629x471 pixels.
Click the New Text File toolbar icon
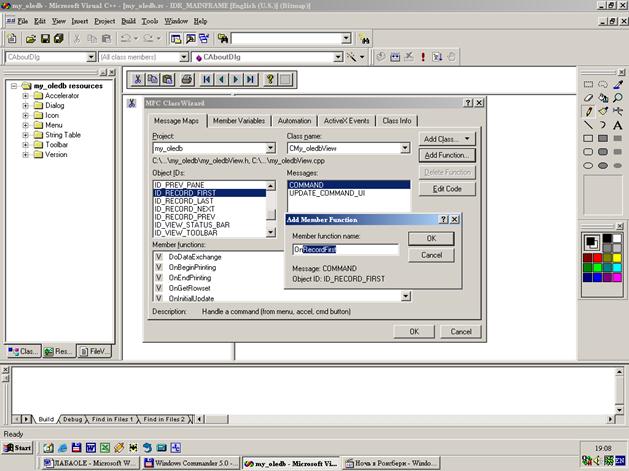pyautogui.click(x=12, y=39)
